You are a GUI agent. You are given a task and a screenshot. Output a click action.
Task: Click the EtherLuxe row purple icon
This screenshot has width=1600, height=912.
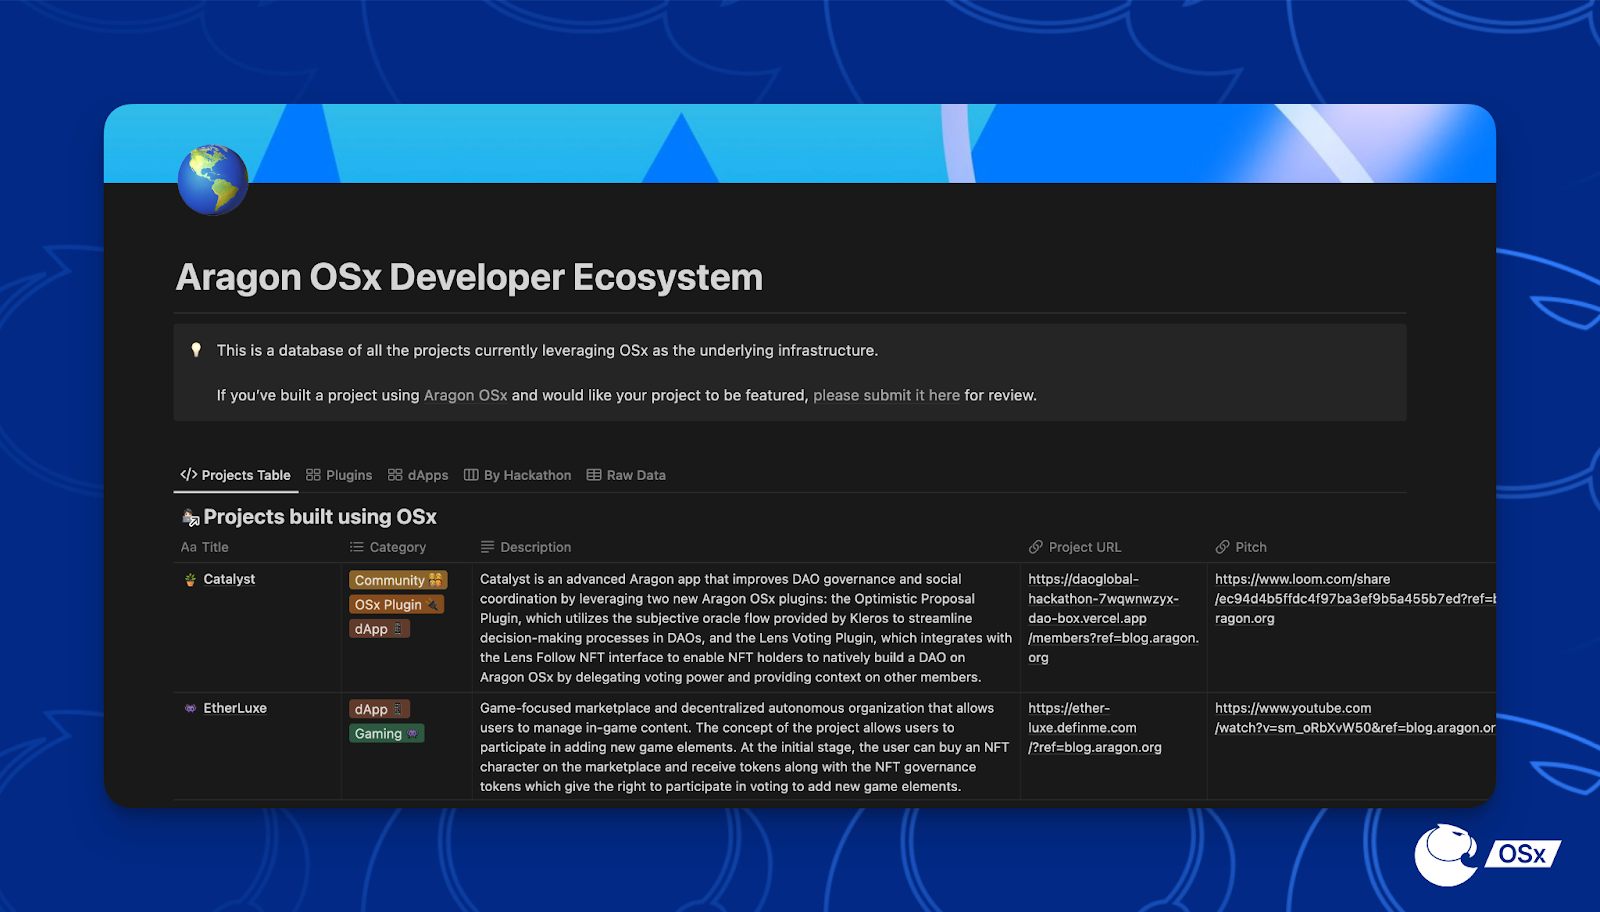(x=190, y=708)
